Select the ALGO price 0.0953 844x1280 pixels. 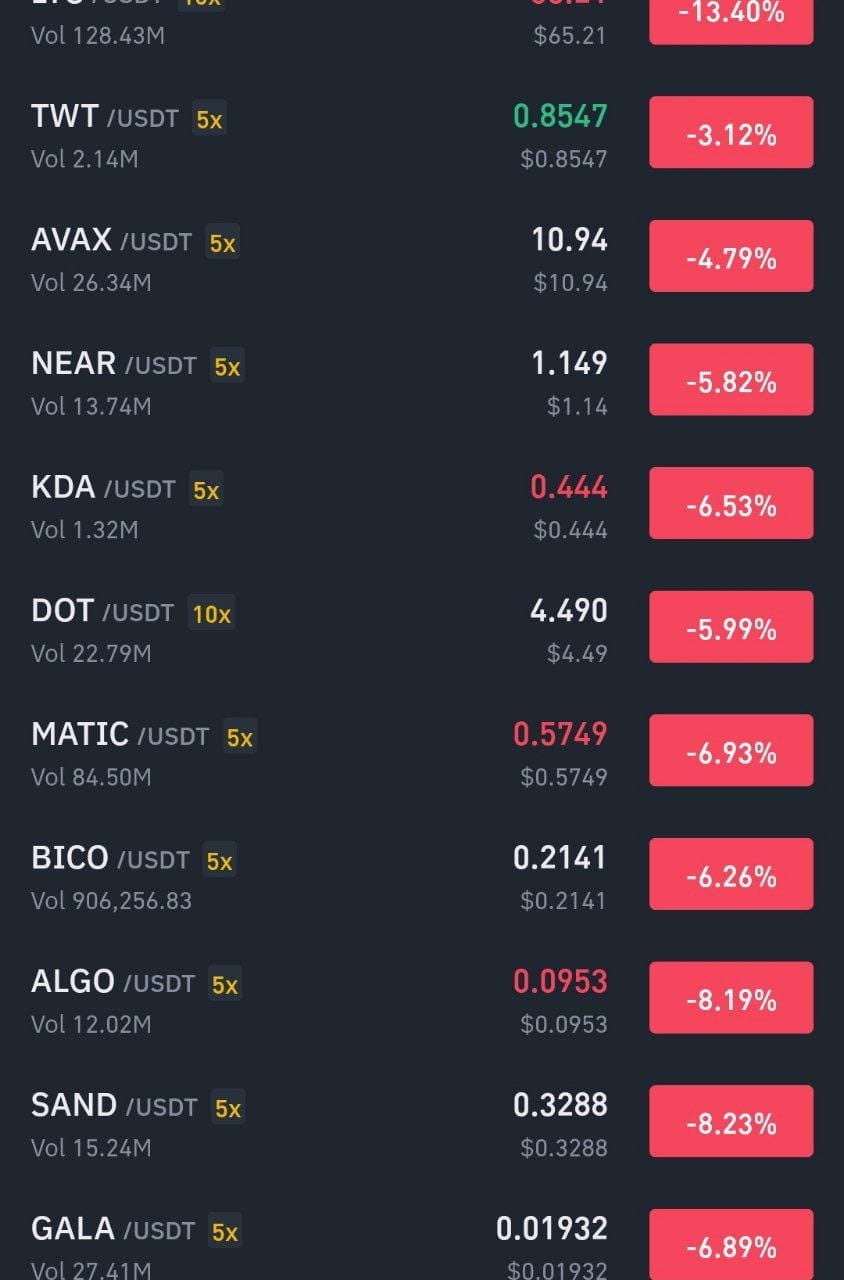coord(560,981)
